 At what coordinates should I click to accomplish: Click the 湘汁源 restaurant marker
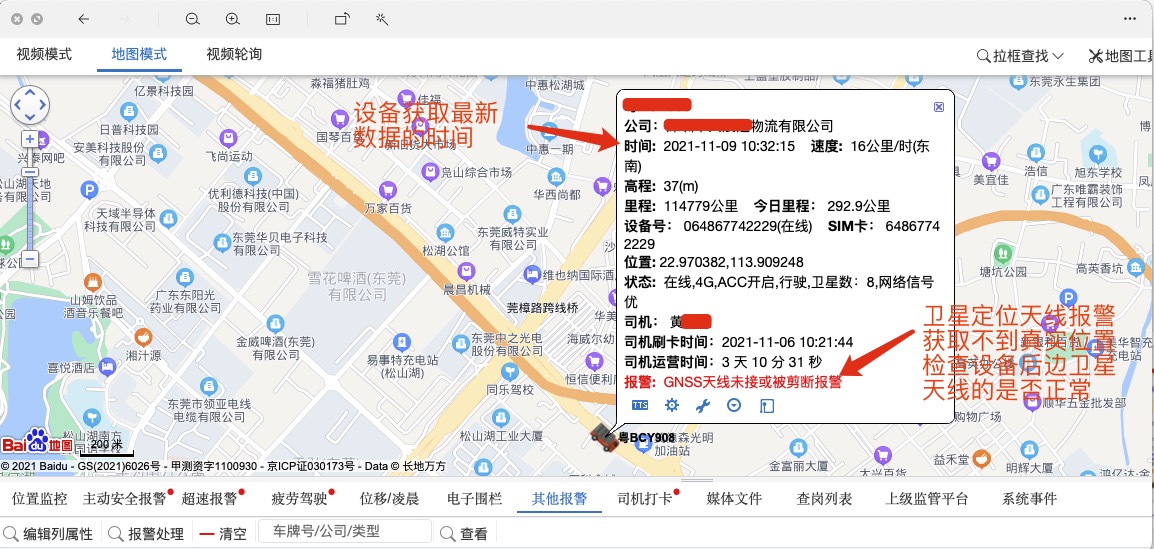click(x=144, y=337)
